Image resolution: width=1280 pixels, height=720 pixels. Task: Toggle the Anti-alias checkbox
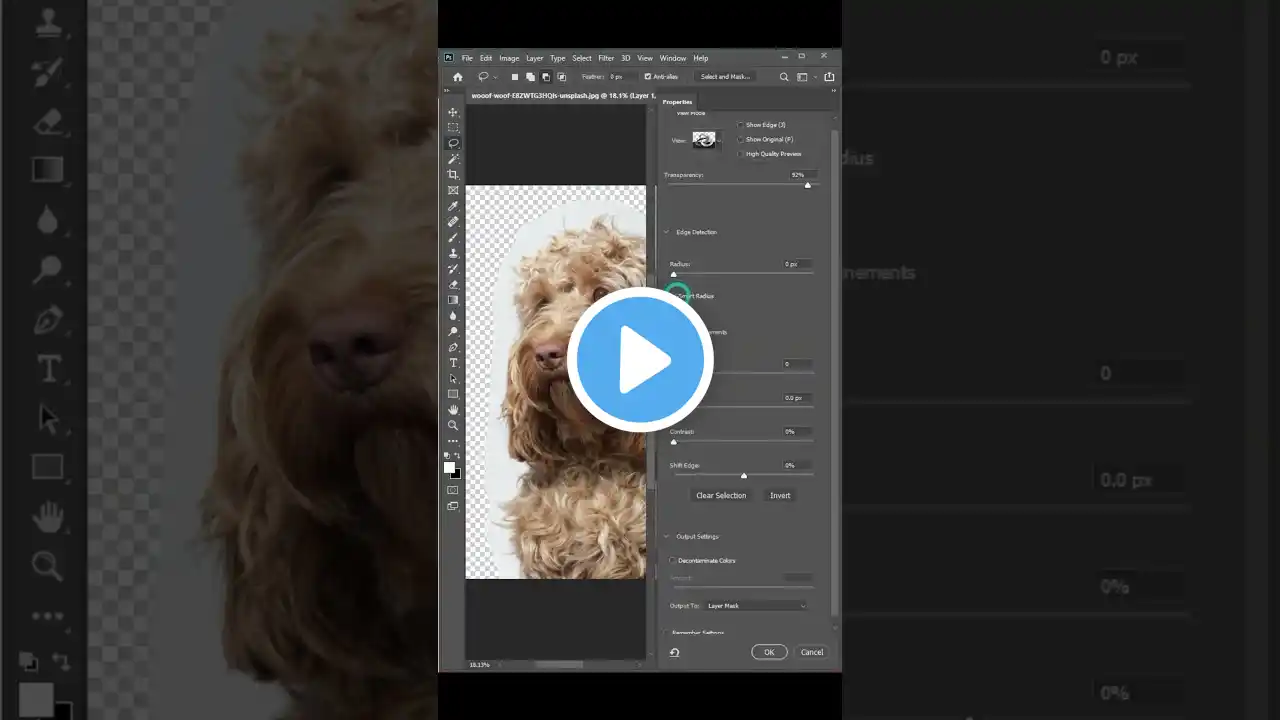click(x=648, y=77)
